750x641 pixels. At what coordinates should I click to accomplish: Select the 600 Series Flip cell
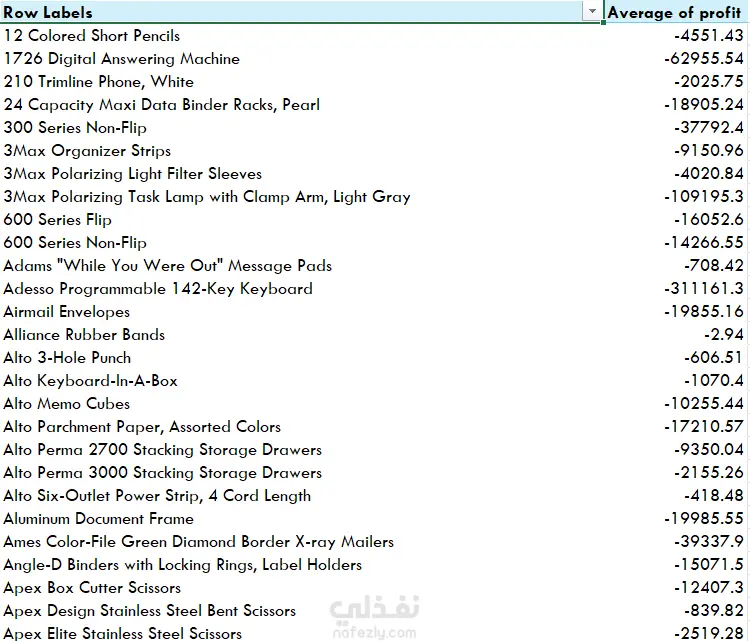point(57,220)
